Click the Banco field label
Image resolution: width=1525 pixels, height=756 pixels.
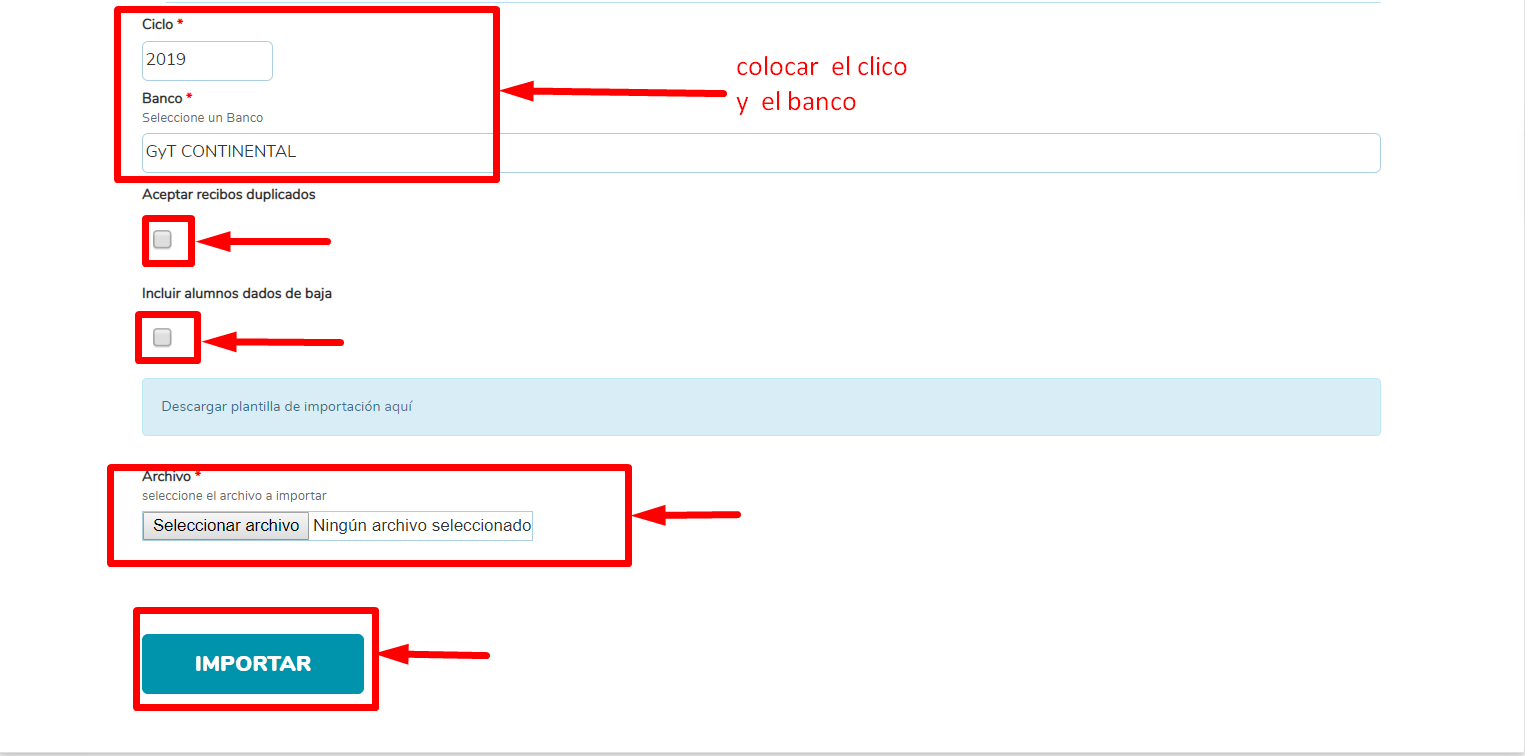pos(162,98)
